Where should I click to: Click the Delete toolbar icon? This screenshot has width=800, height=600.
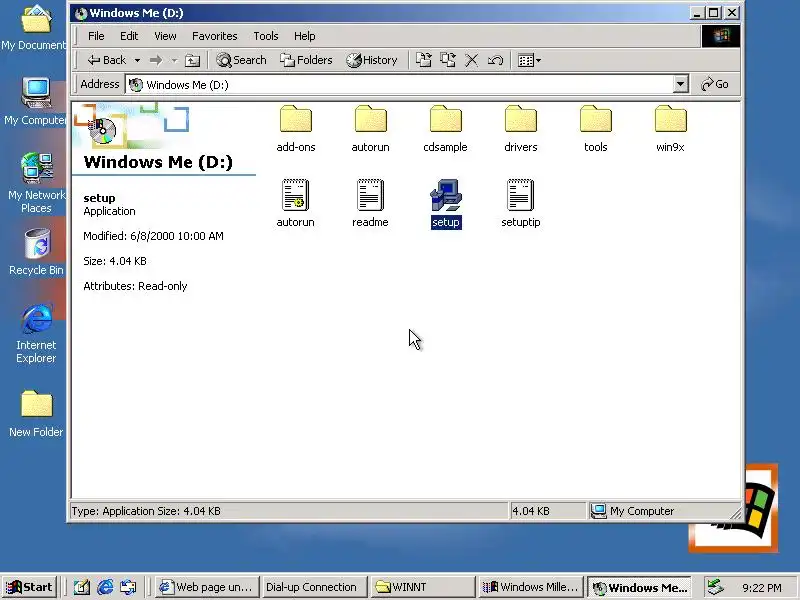pyautogui.click(x=472, y=60)
